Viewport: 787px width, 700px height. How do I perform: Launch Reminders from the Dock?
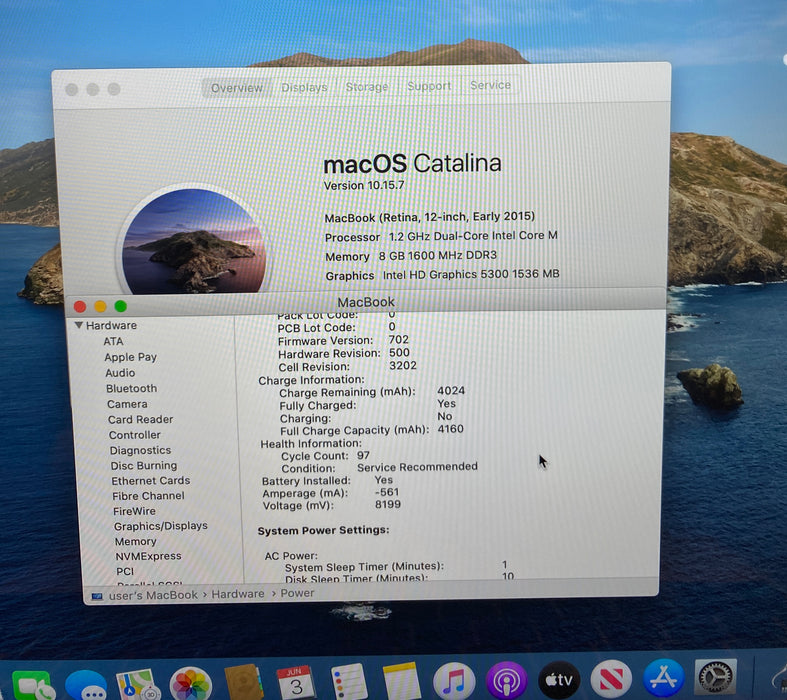point(349,682)
